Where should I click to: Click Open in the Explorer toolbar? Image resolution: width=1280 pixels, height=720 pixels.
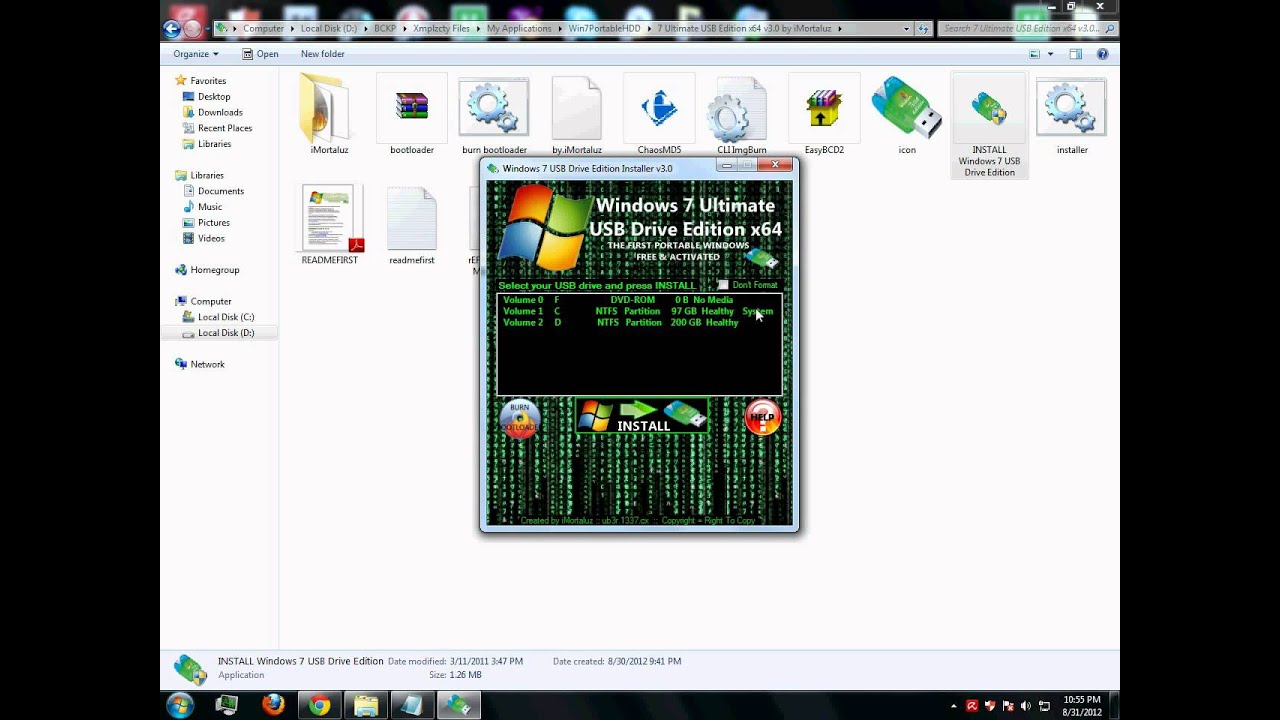260,54
